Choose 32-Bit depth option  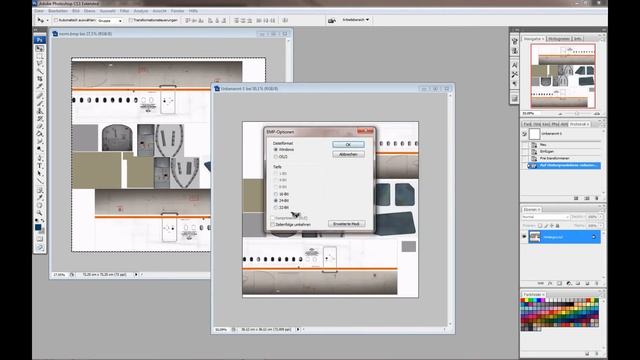point(276,207)
